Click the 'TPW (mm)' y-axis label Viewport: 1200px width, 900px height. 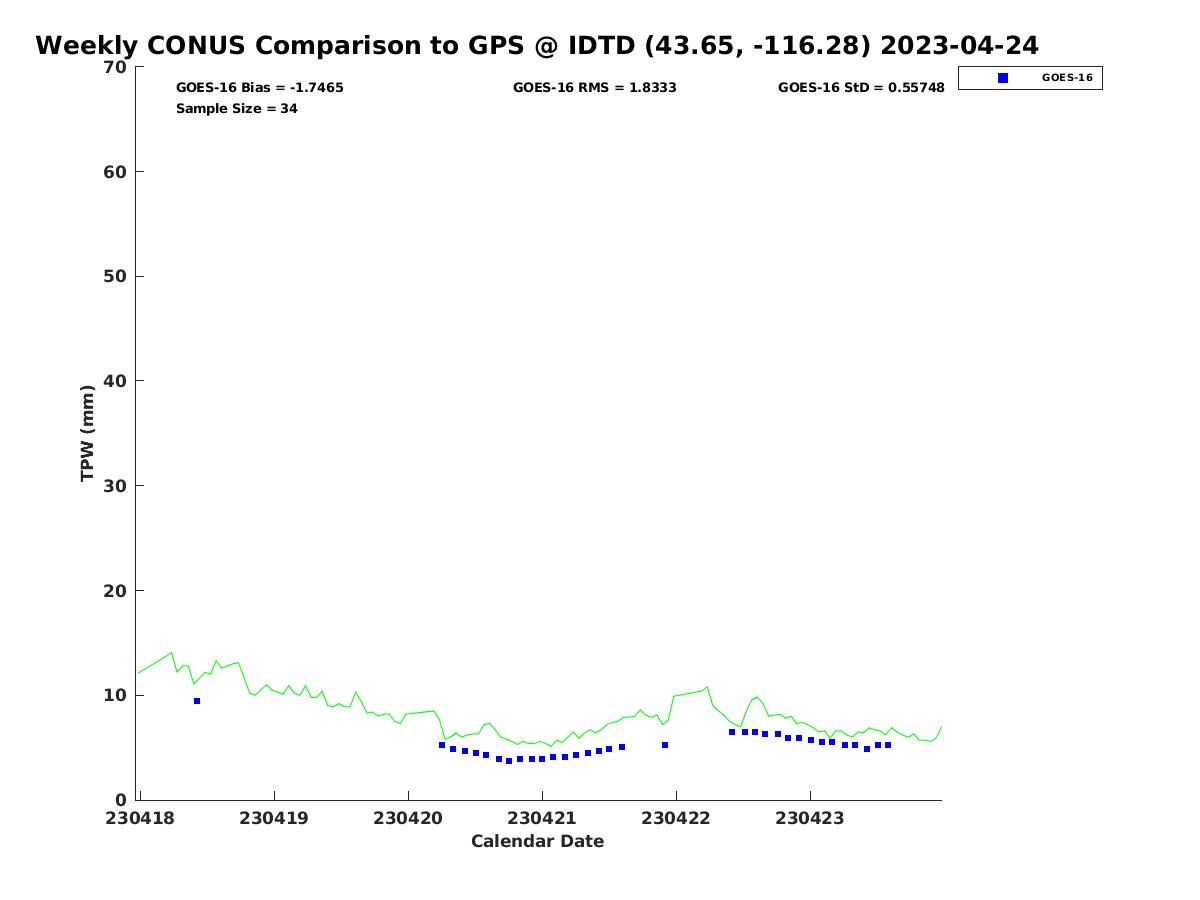(x=88, y=433)
